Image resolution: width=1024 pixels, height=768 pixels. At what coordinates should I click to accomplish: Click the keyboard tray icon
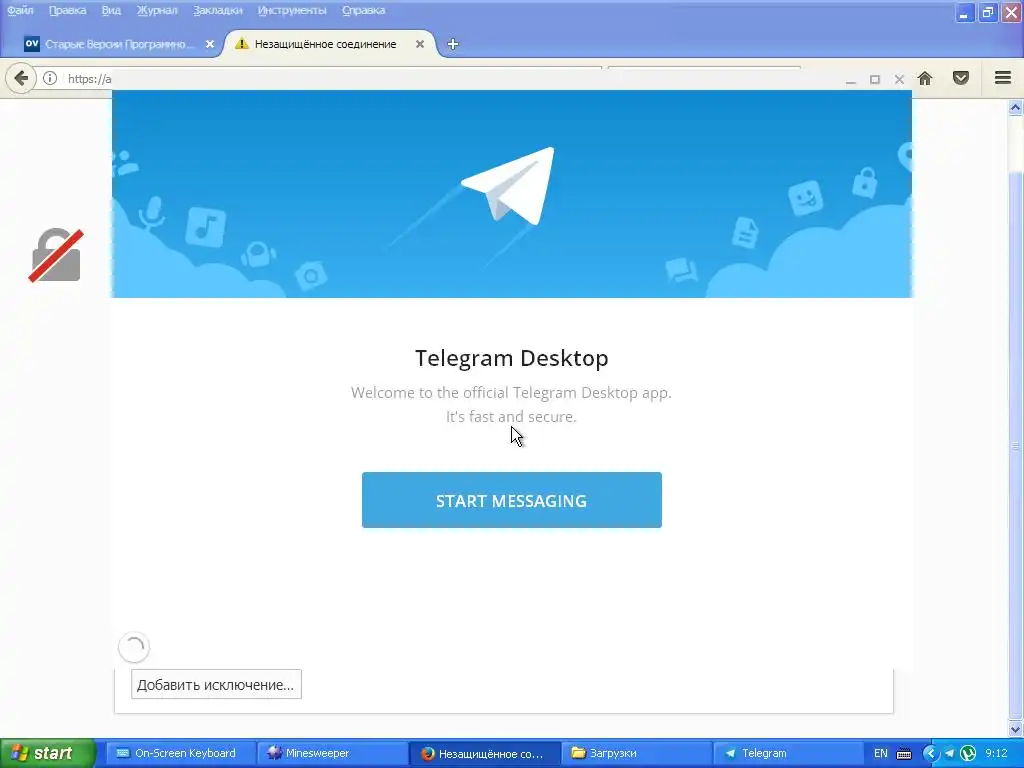904,754
